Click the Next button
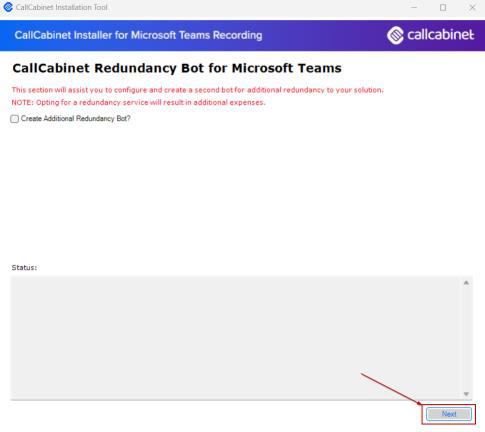The image size is (485, 432). click(x=449, y=414)
